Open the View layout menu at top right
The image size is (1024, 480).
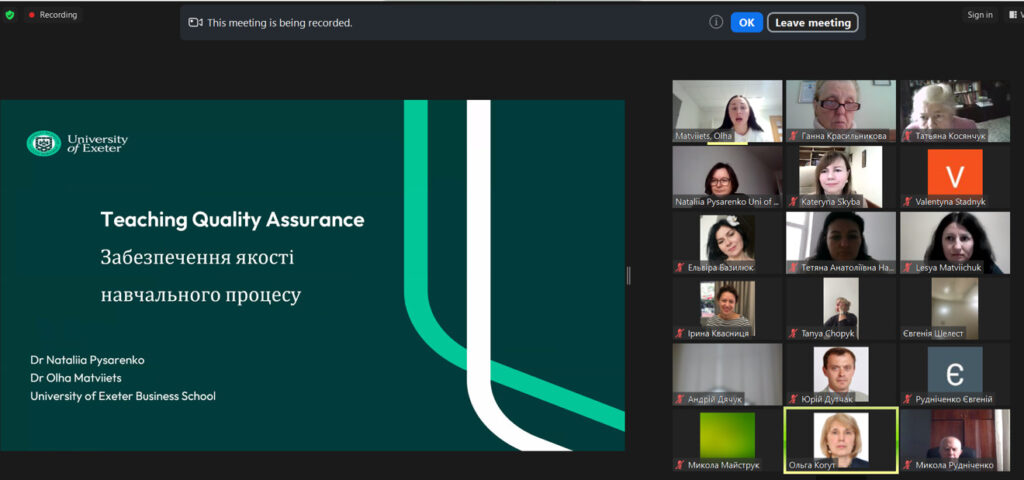(1013, 15)
